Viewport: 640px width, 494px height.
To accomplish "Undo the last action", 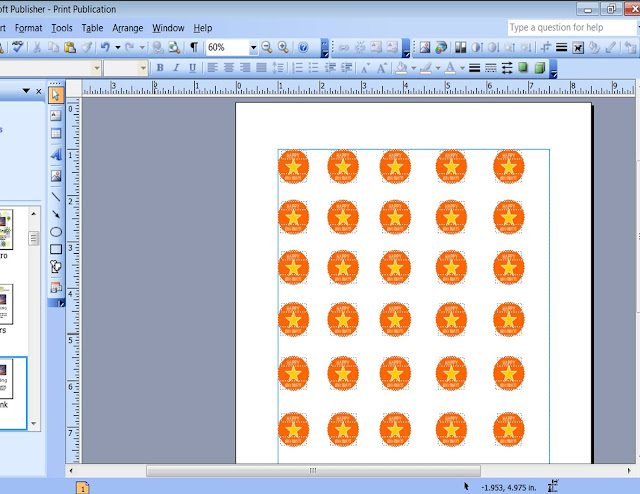I will [x=105, y=47].
